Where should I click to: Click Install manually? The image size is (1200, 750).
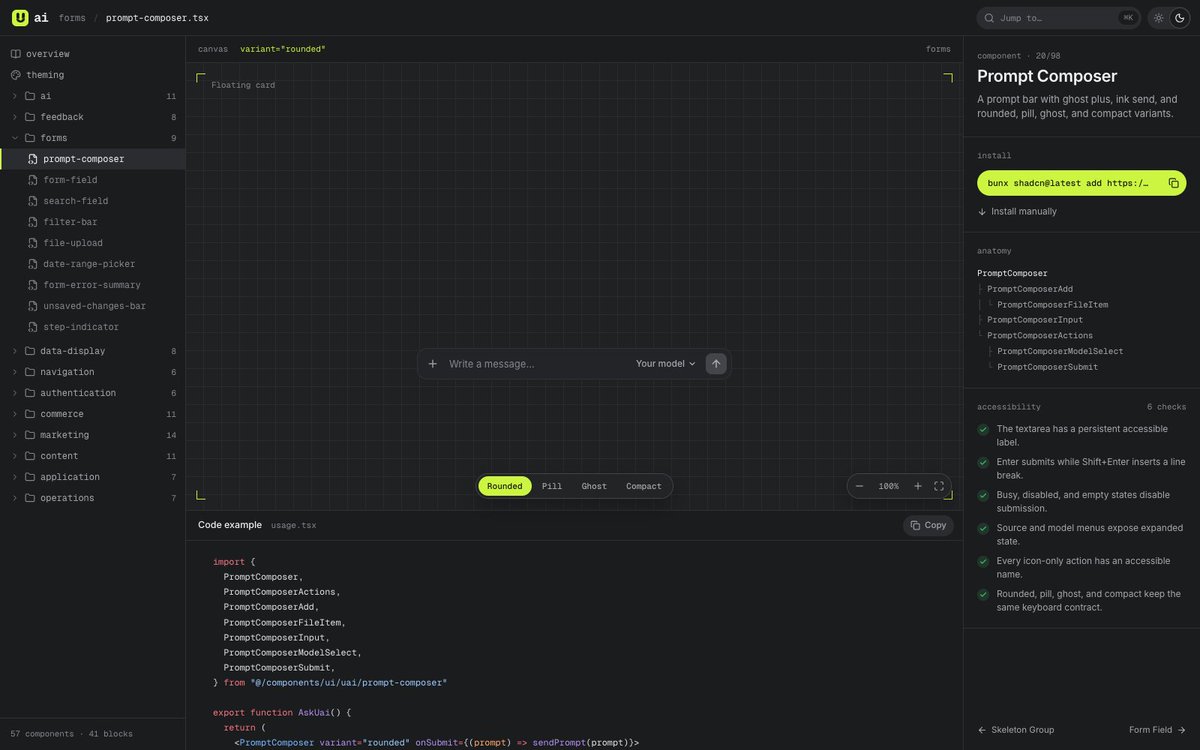point(1017,212)
